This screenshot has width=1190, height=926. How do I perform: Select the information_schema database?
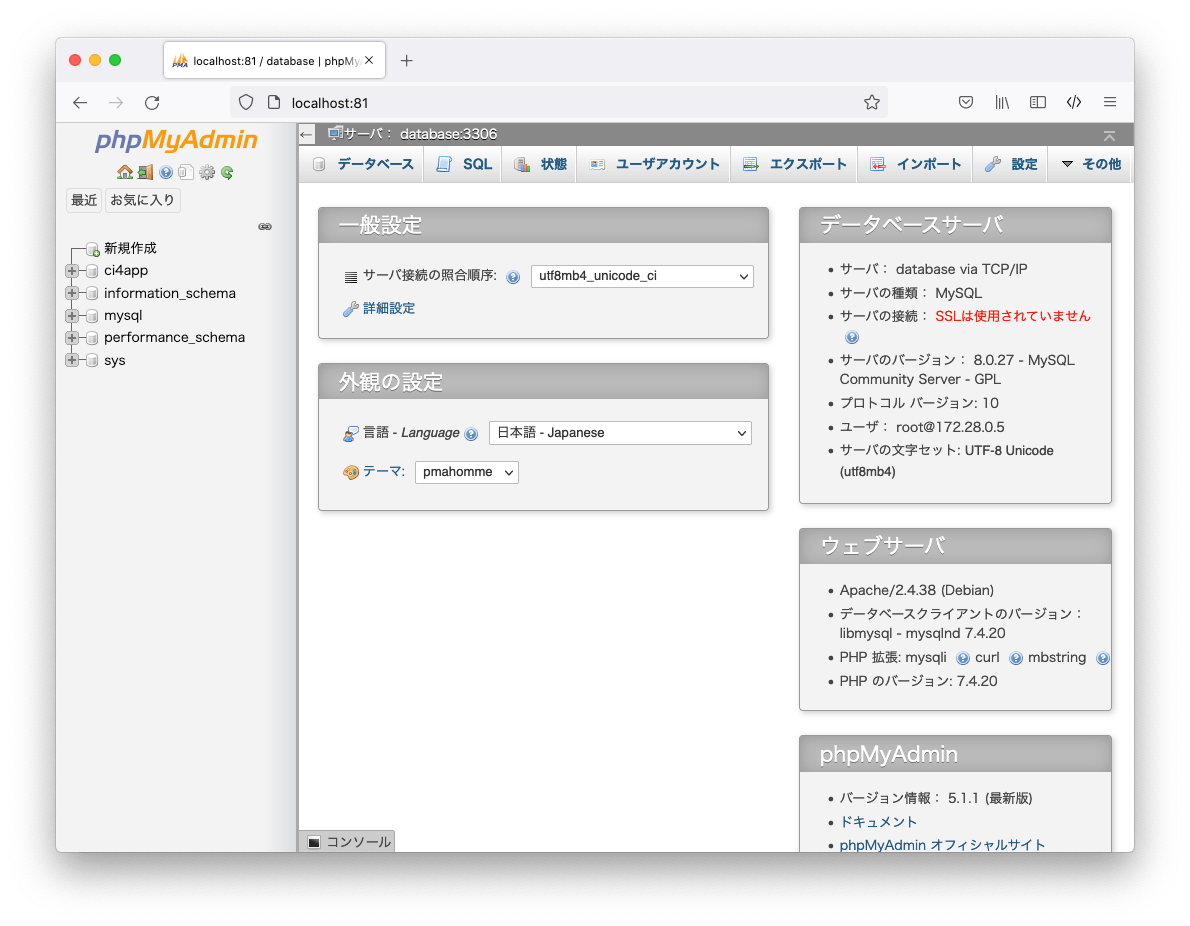pos(170,293)
